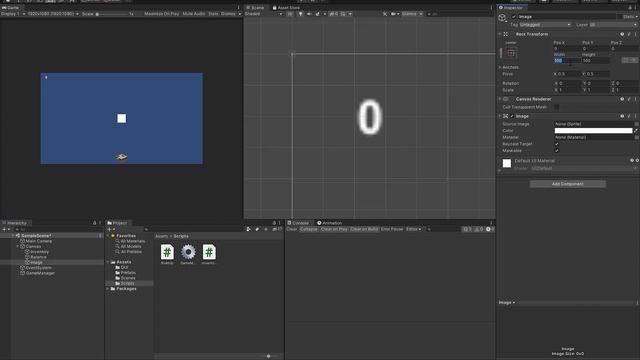This screenshot has width=640, height=360.
Task: Select the Project tab
Action: [117, 223]
